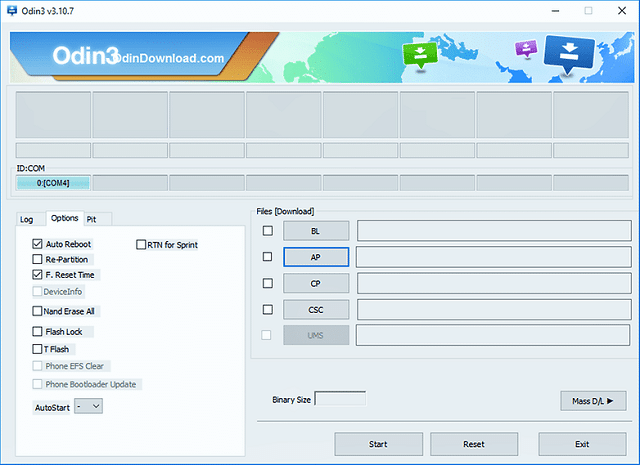640x465 pixels.
Task: Untick the F. Reset Time option
Action: pos(38,274)
